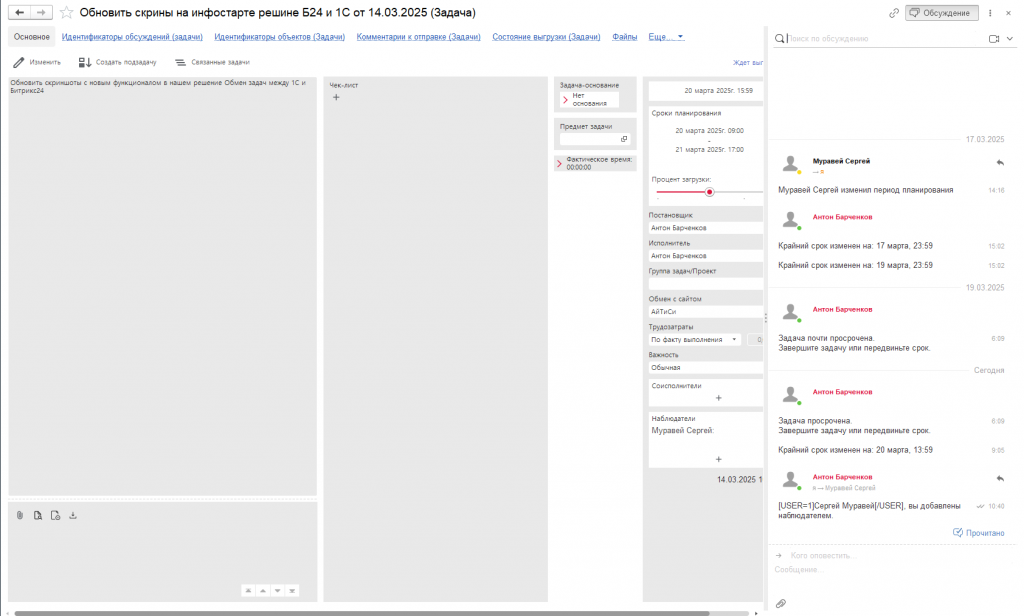Expand the Задача-основание section
The height and width of the screenshot is (616, 1024).
click(565, 99)
